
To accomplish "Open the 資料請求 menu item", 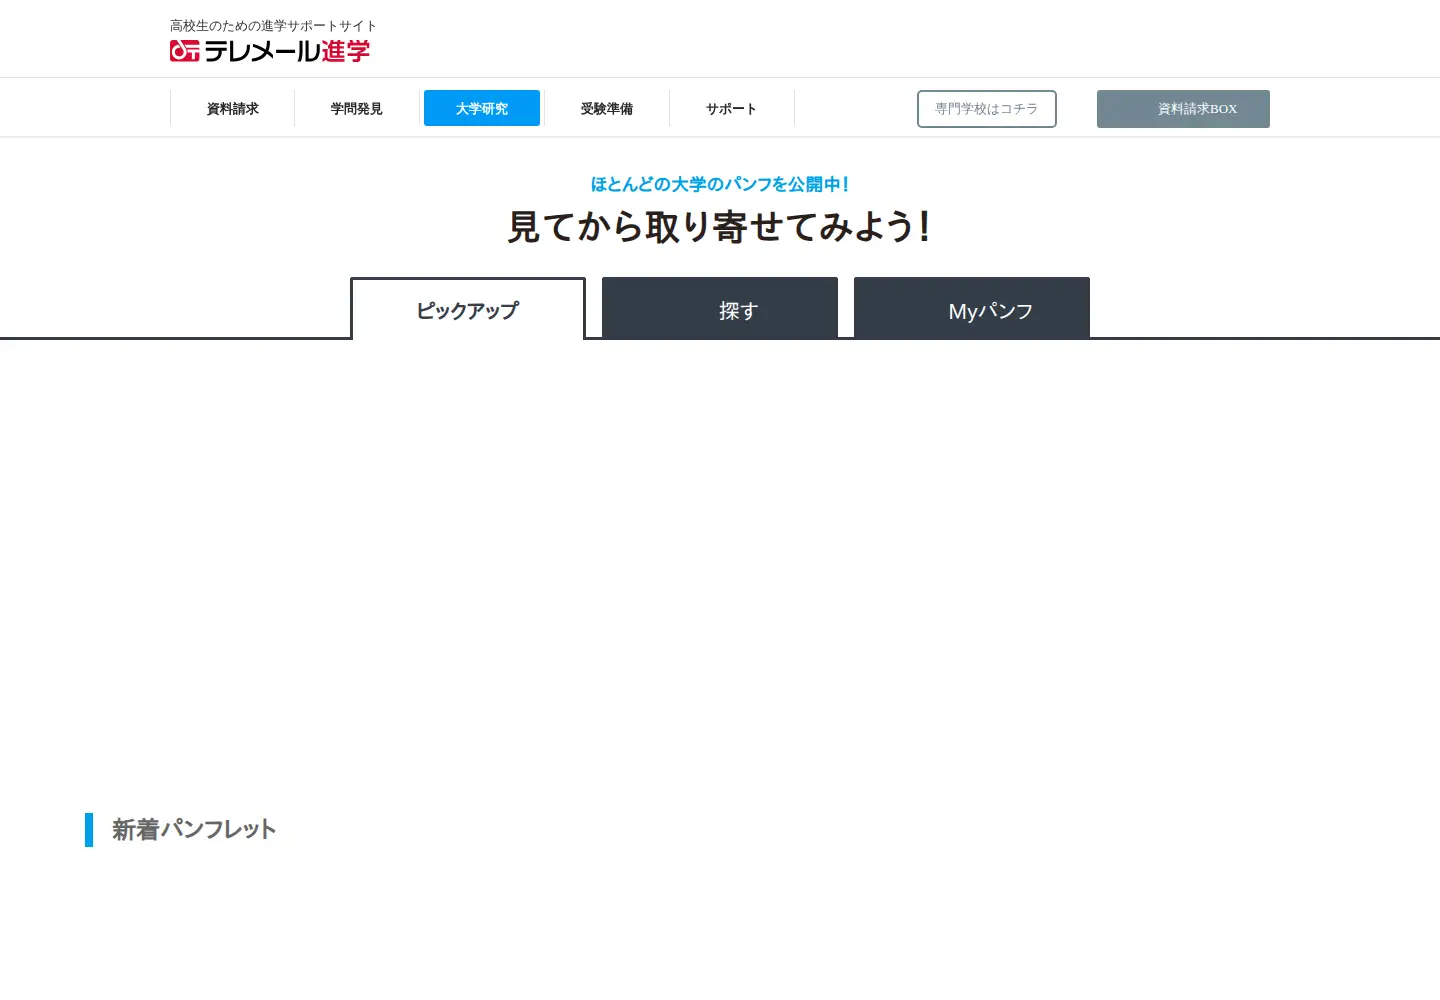I will (233, 108).
